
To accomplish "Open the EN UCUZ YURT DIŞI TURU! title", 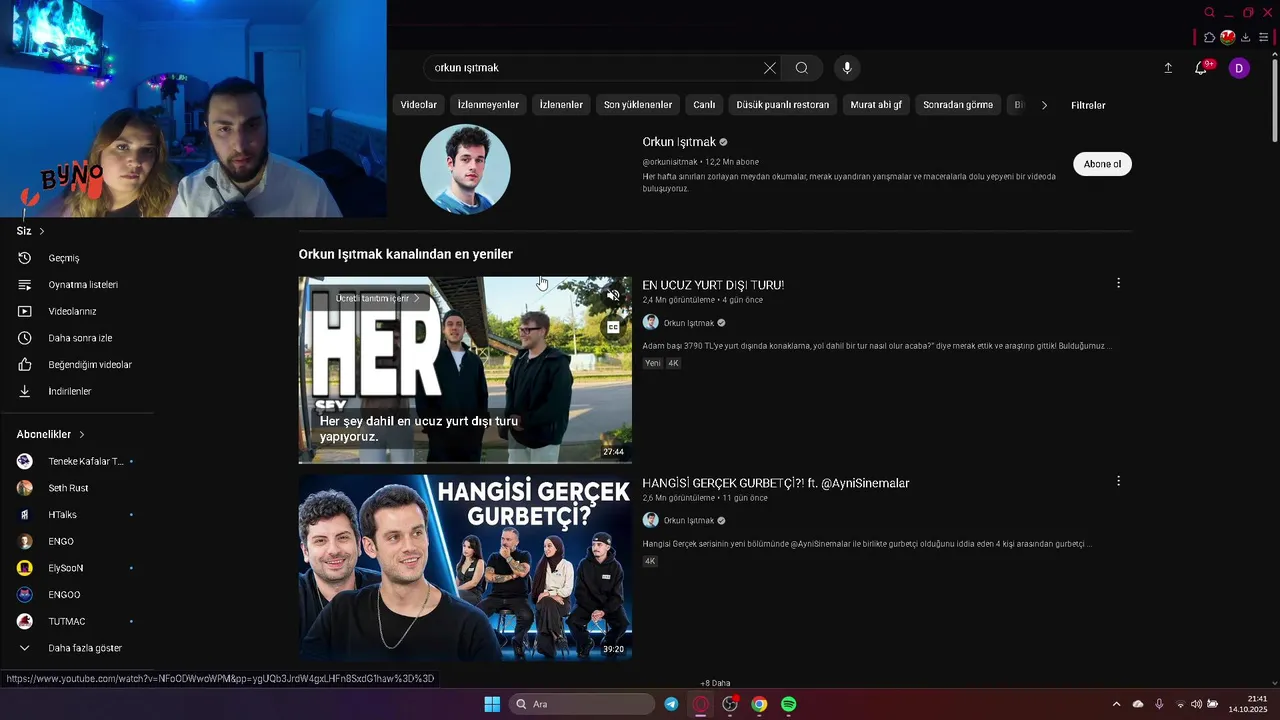I will point(713,285).
